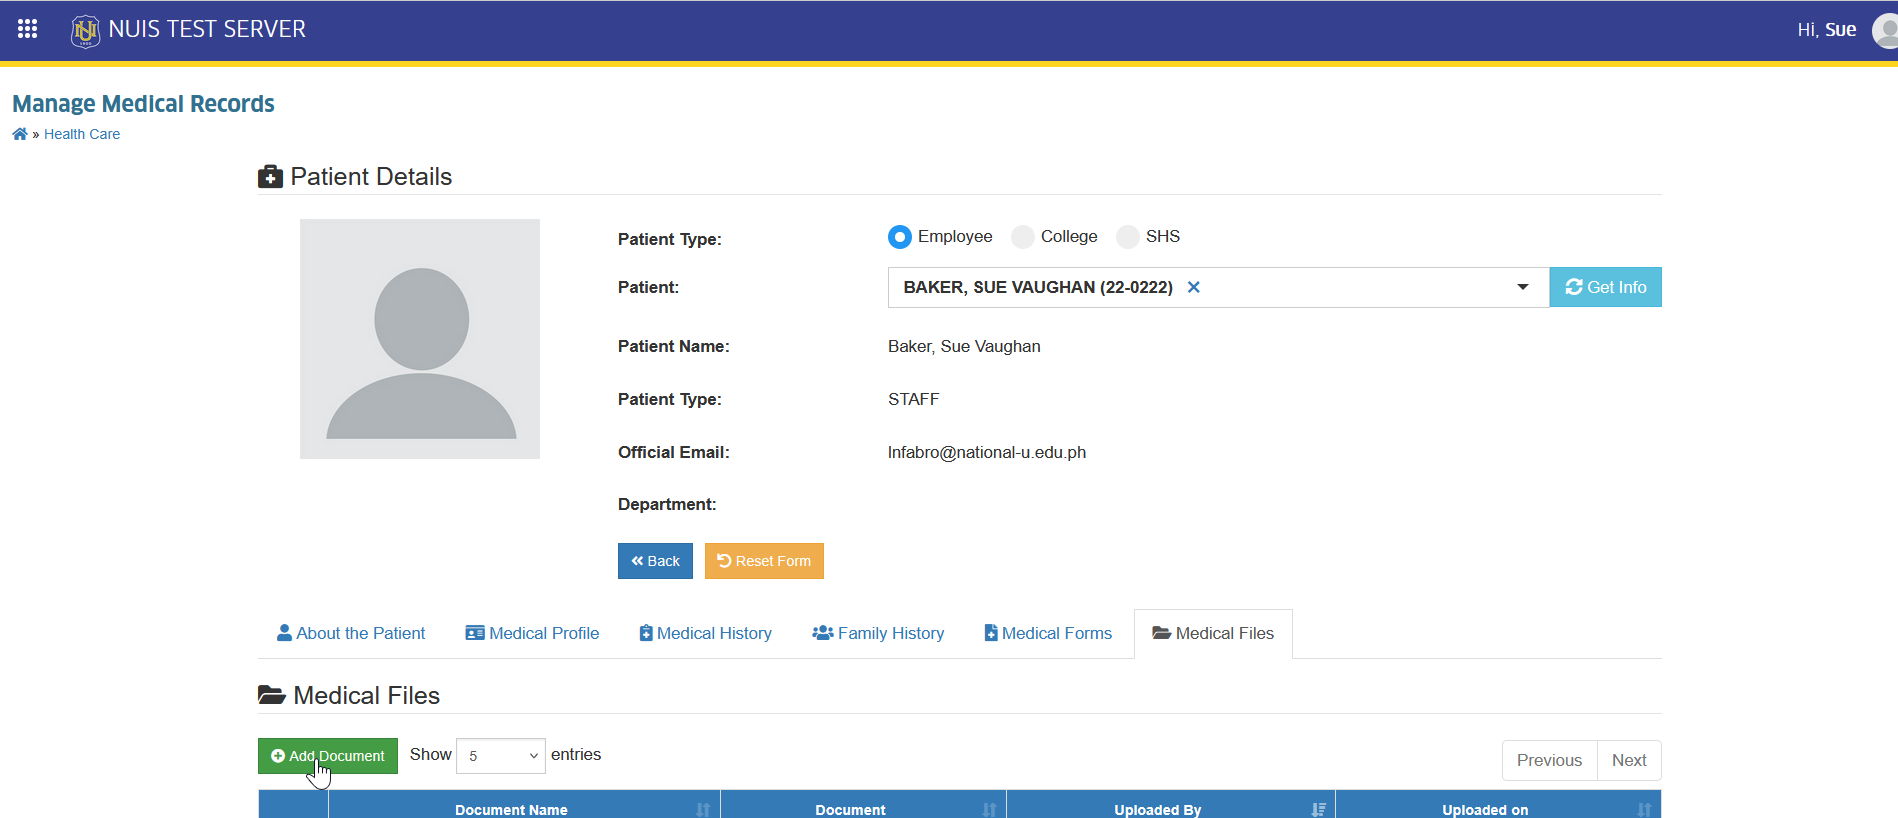
Task: Click the STAFF patient type value
Action: pos(914,399)
